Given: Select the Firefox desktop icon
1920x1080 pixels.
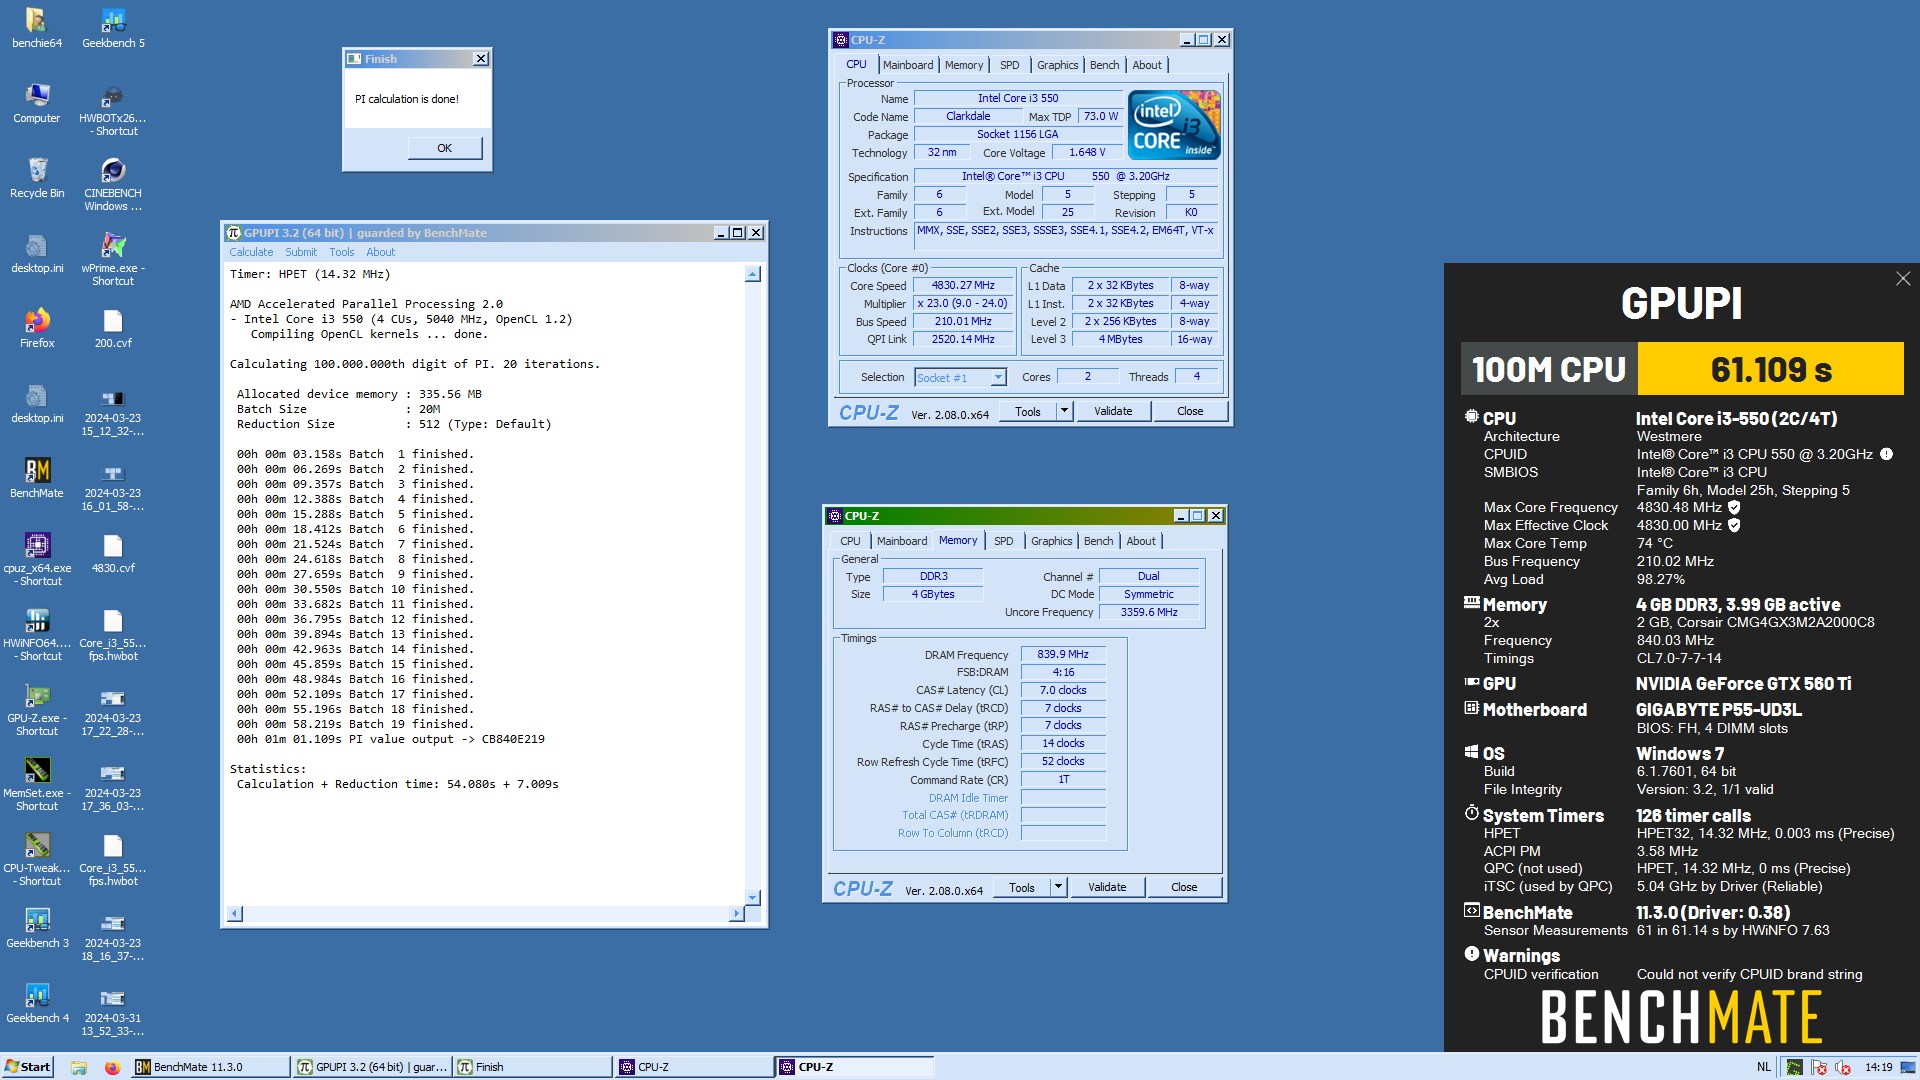Looking at the screenshot, I should (37, 329).
